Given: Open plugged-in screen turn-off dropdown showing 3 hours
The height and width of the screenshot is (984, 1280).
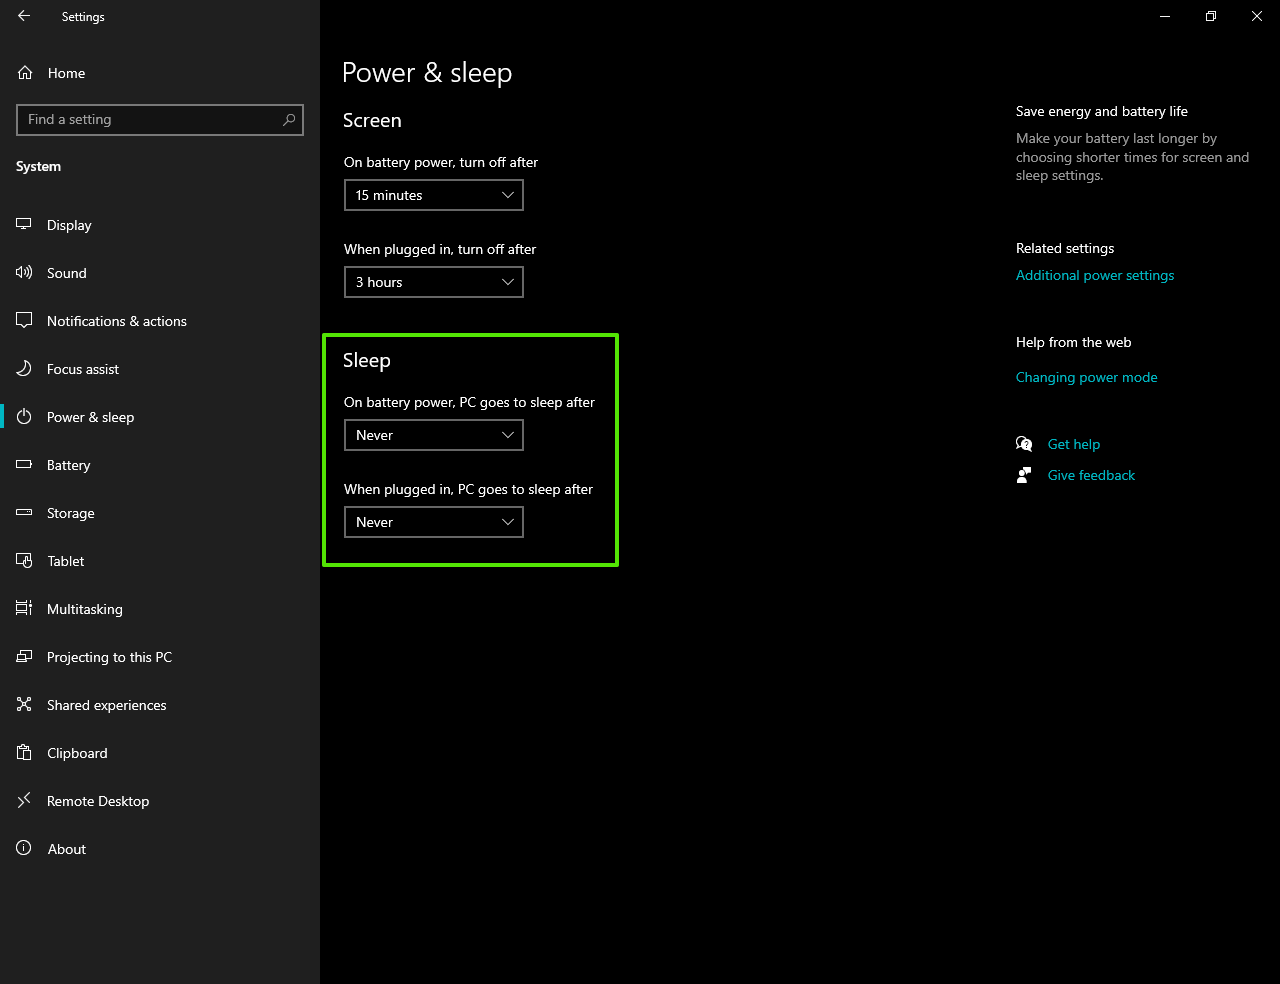Looking at the screenshot, I should [434, 282].
